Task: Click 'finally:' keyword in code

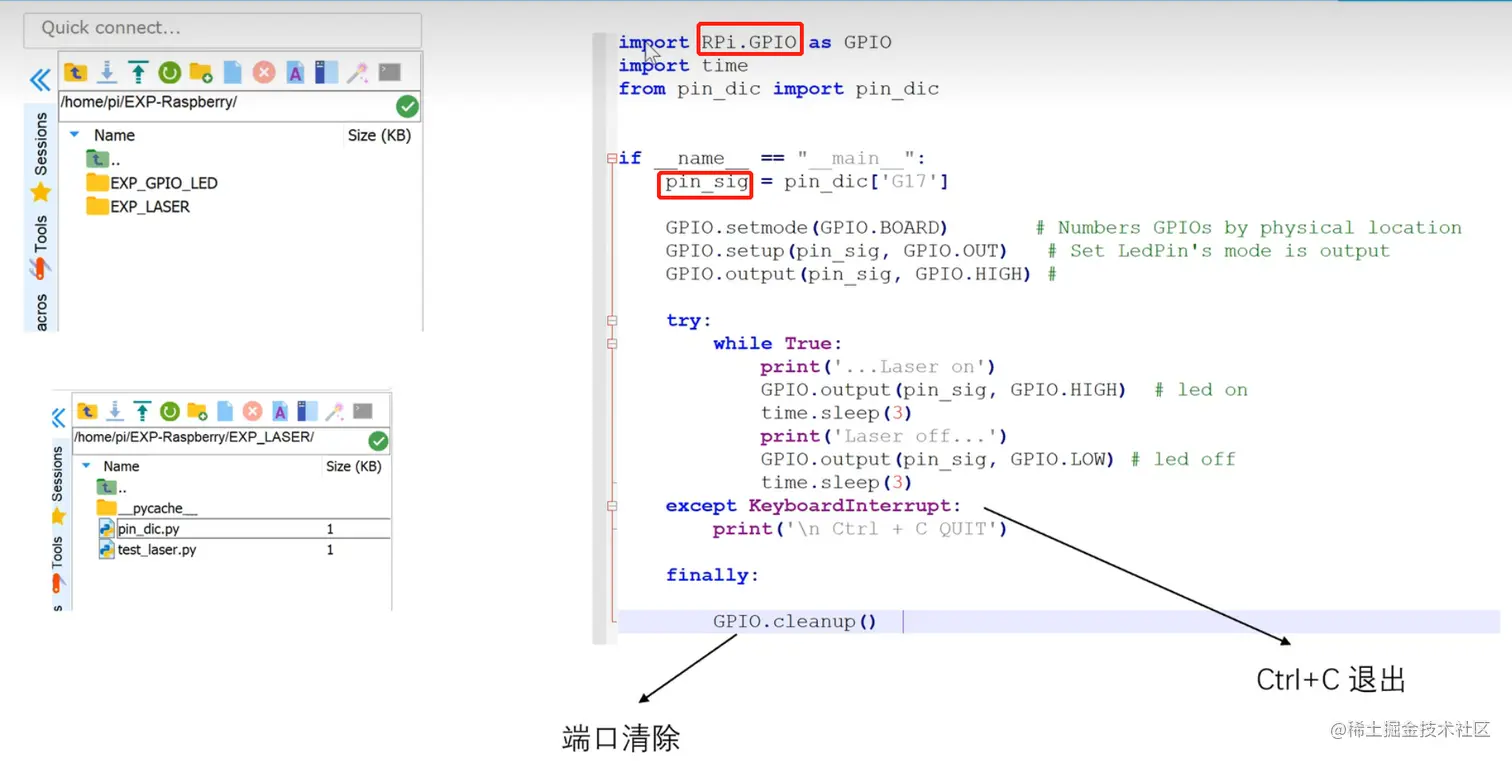Action: [x=713, y=575]
